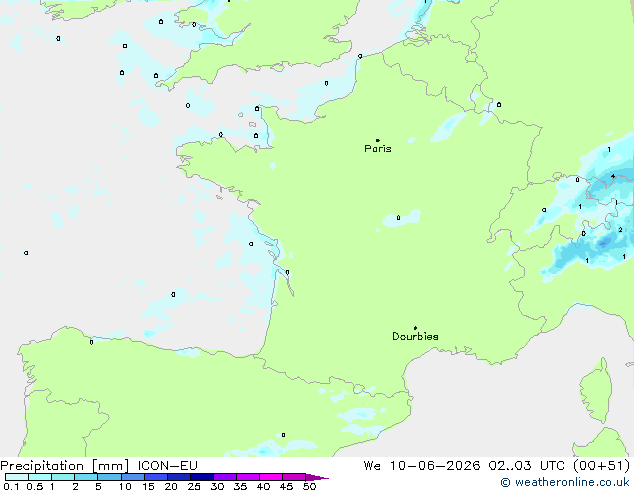634x490 pixels.
Task: Select the 1–2 mm legend swatch
Action: (x=63, y=477)
